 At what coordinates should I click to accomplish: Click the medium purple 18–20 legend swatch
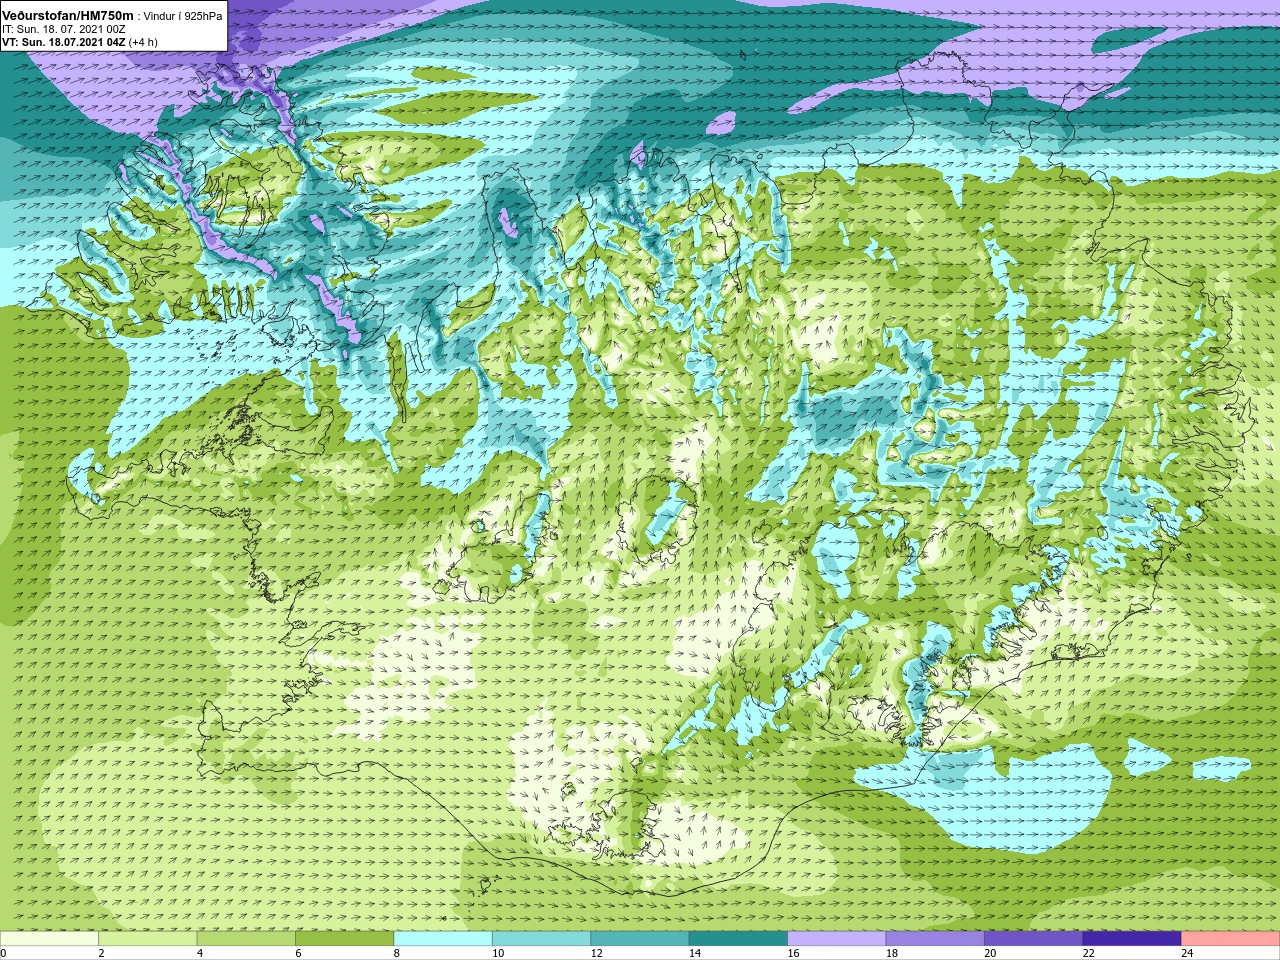(x=936, y=939)
